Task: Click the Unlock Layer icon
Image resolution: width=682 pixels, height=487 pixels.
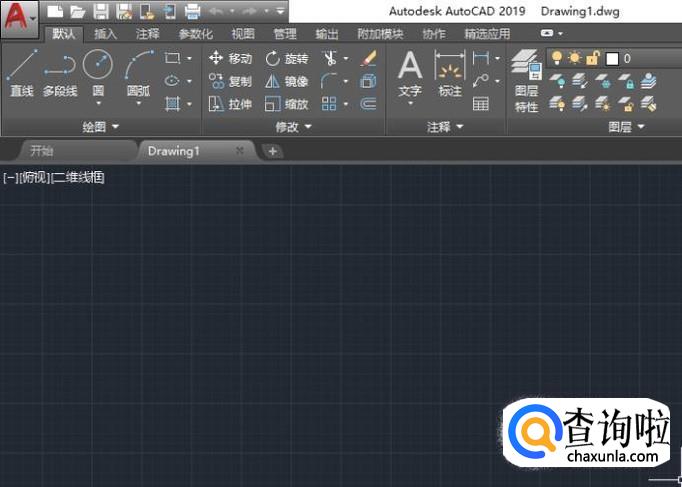Action: click(625, 104)
